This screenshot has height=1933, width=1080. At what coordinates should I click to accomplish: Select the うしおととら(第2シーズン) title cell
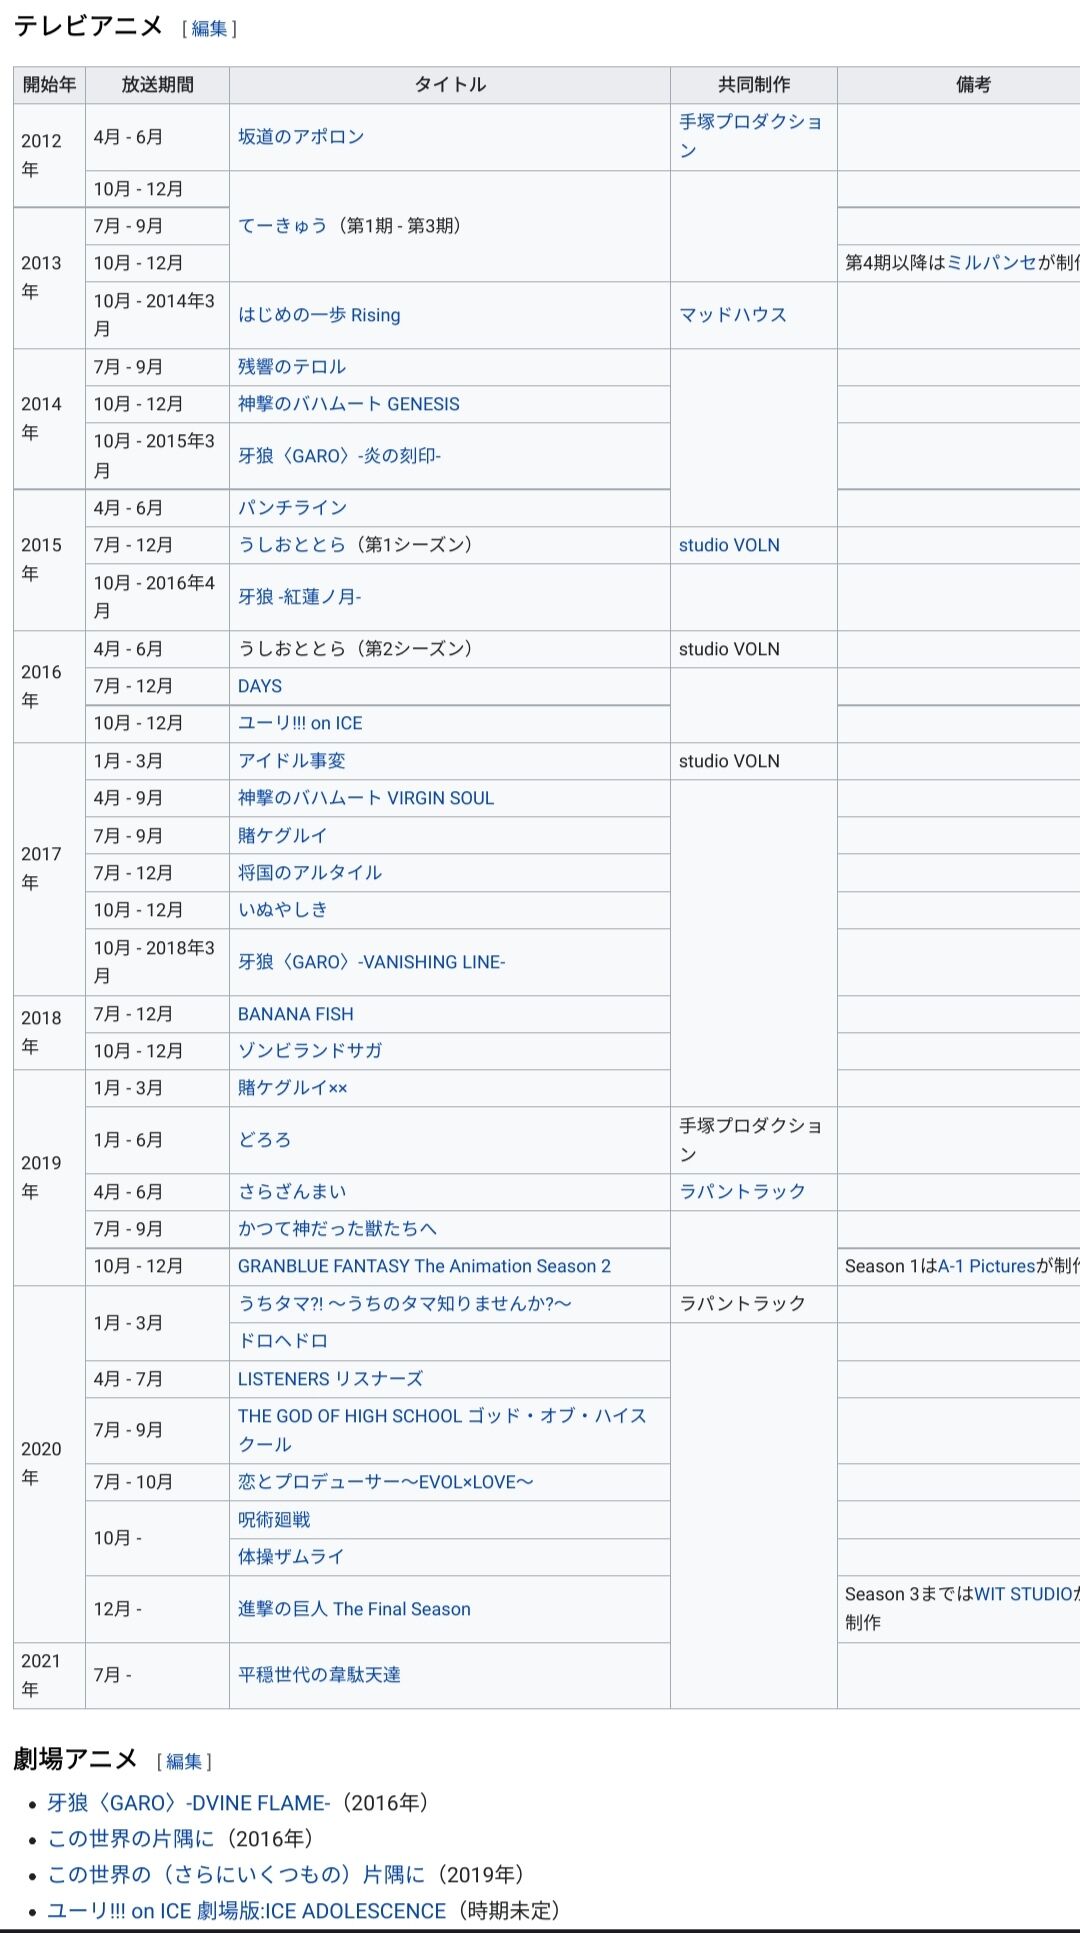450,649
